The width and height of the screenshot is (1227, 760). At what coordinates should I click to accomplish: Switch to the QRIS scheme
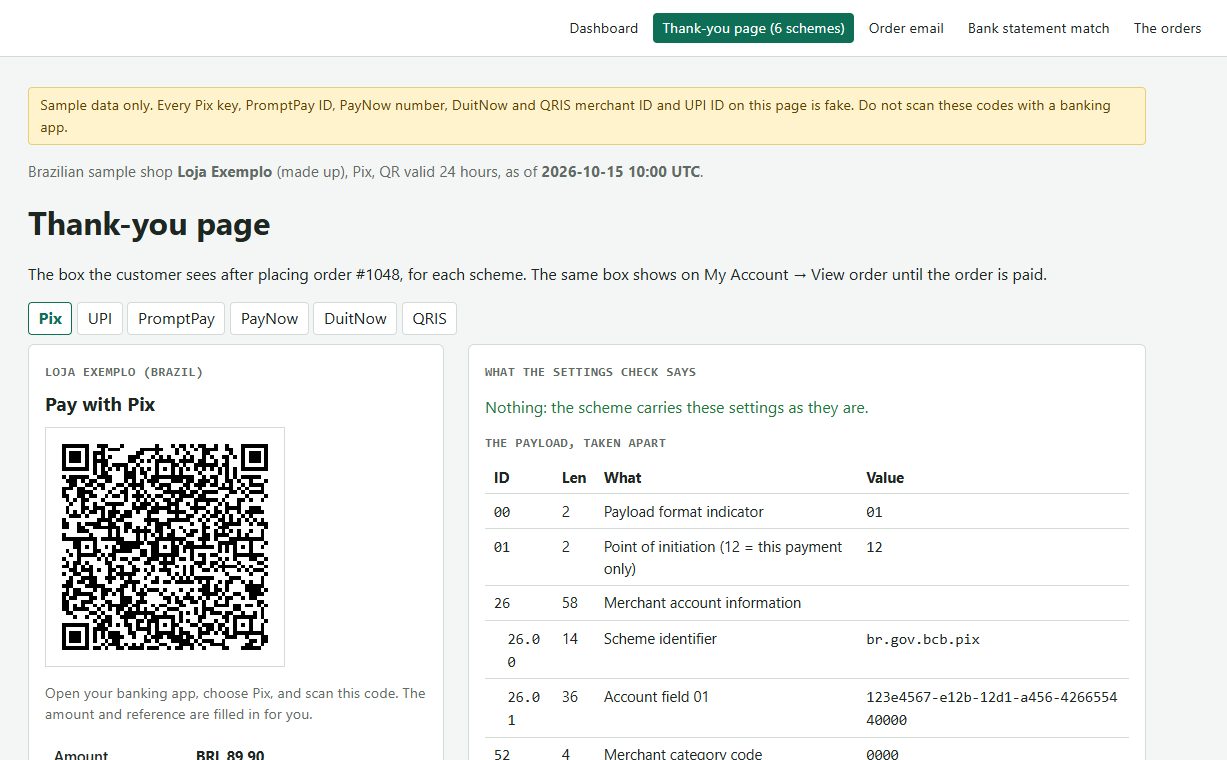(430, 319)
